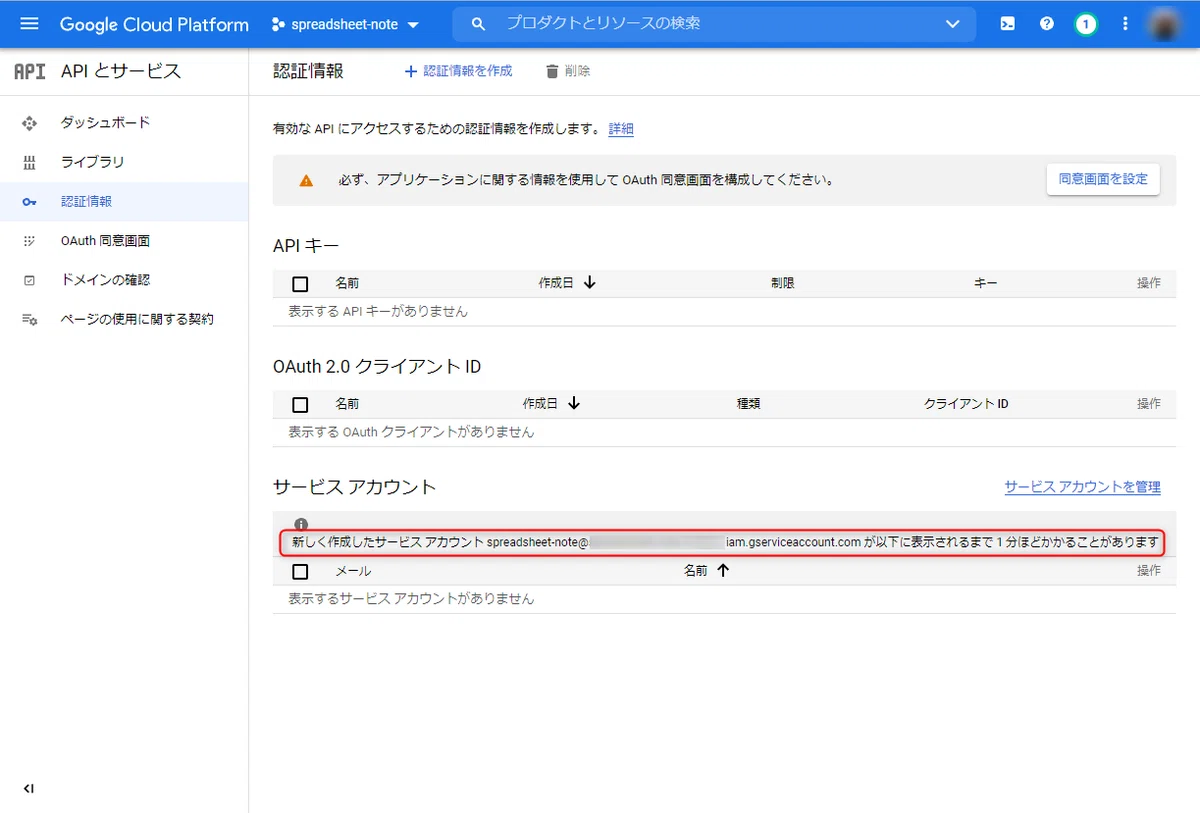1200x813 pixels.
Task: Expand the search bar dropdown chevron
Action: 953,24
